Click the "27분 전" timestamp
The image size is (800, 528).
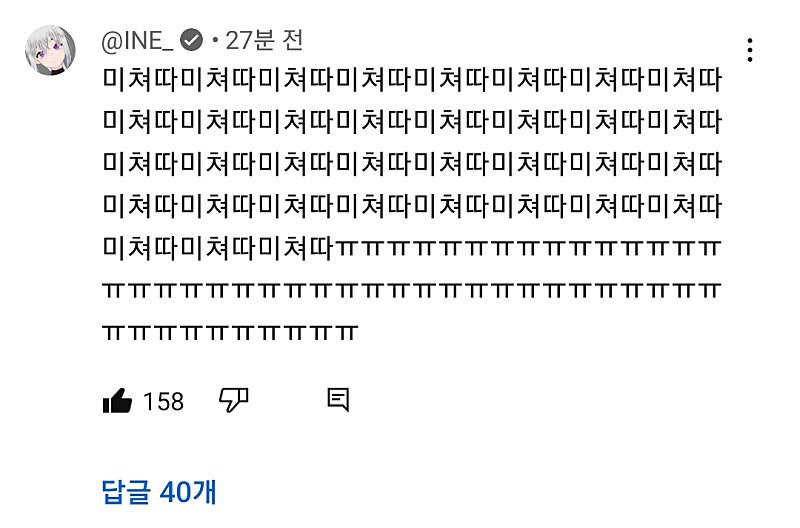point(264,41)
